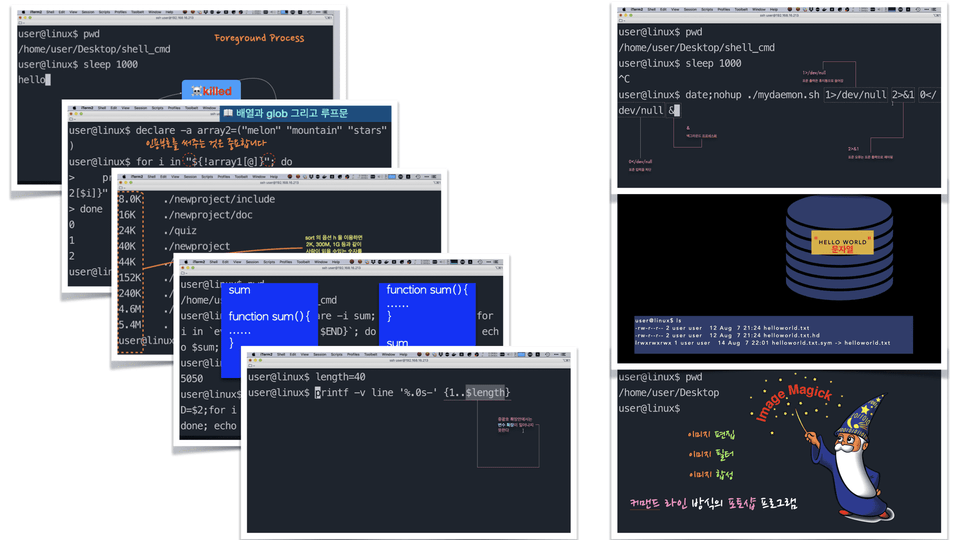Click the book icon beside 배열과 glob banner

pyautogui.click(x=228, y=113)
